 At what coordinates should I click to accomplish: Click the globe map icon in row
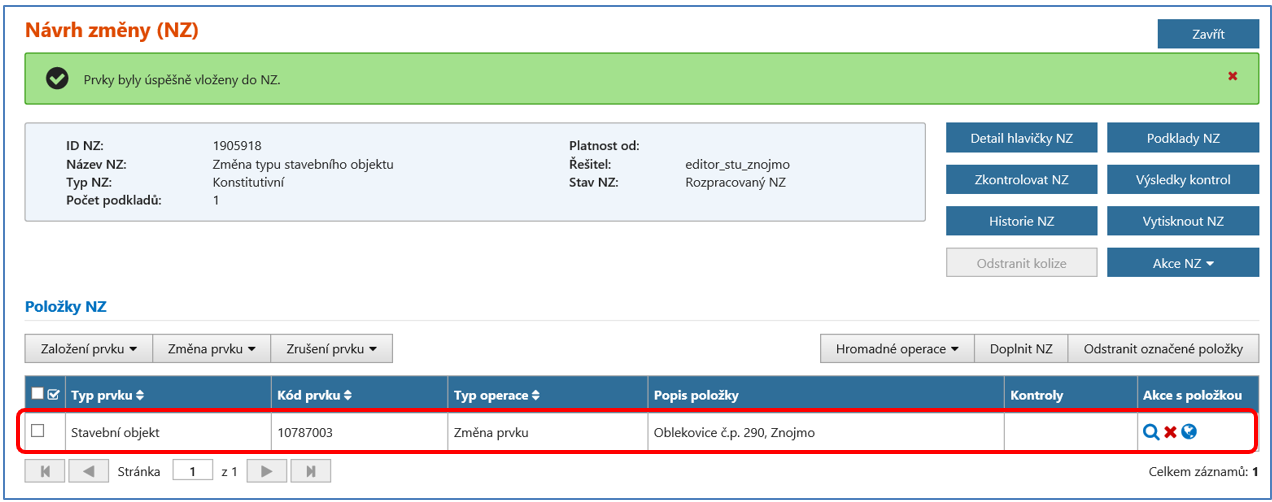(1189, 432)
